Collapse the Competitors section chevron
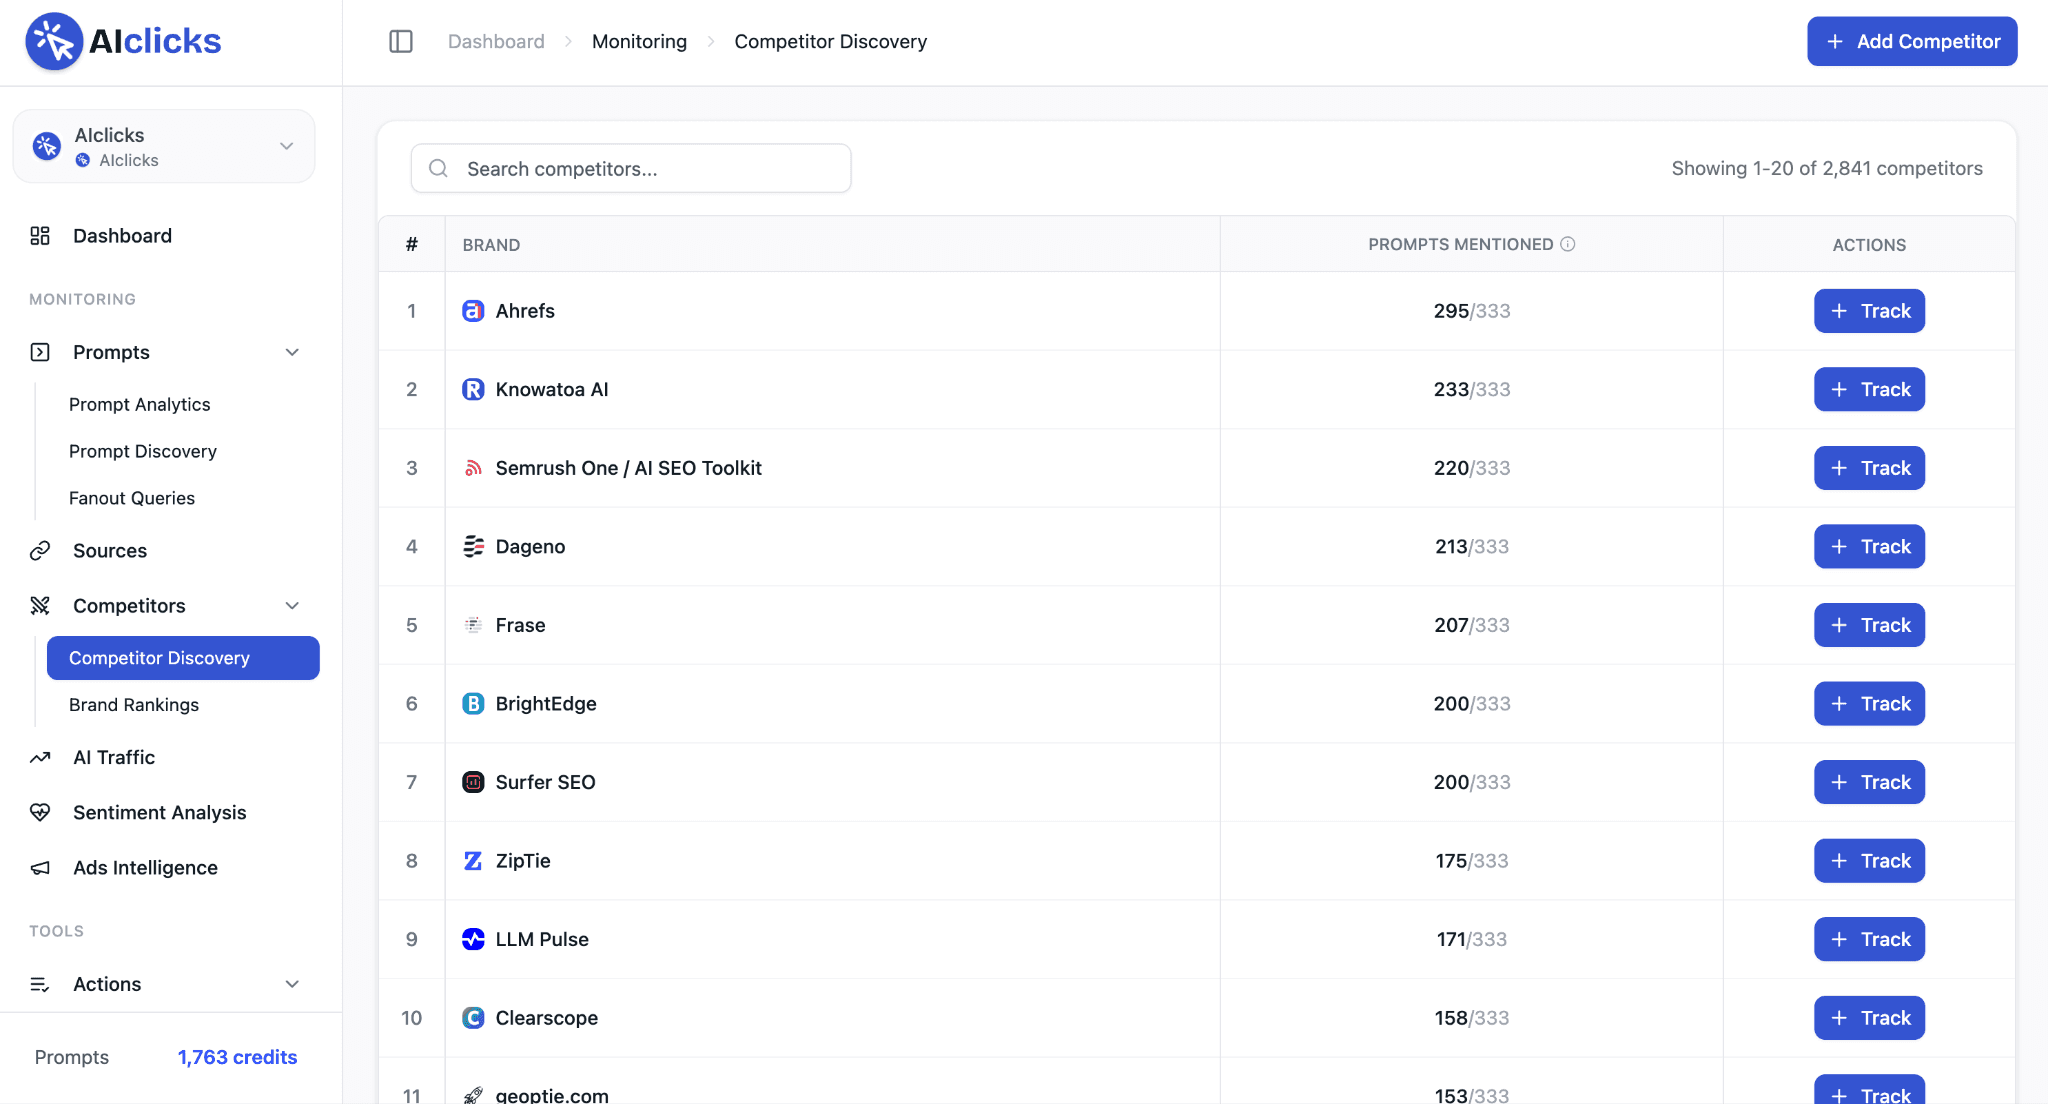Image resolution: width=2048 pixels, height=1104 pixels. point(292,606)
